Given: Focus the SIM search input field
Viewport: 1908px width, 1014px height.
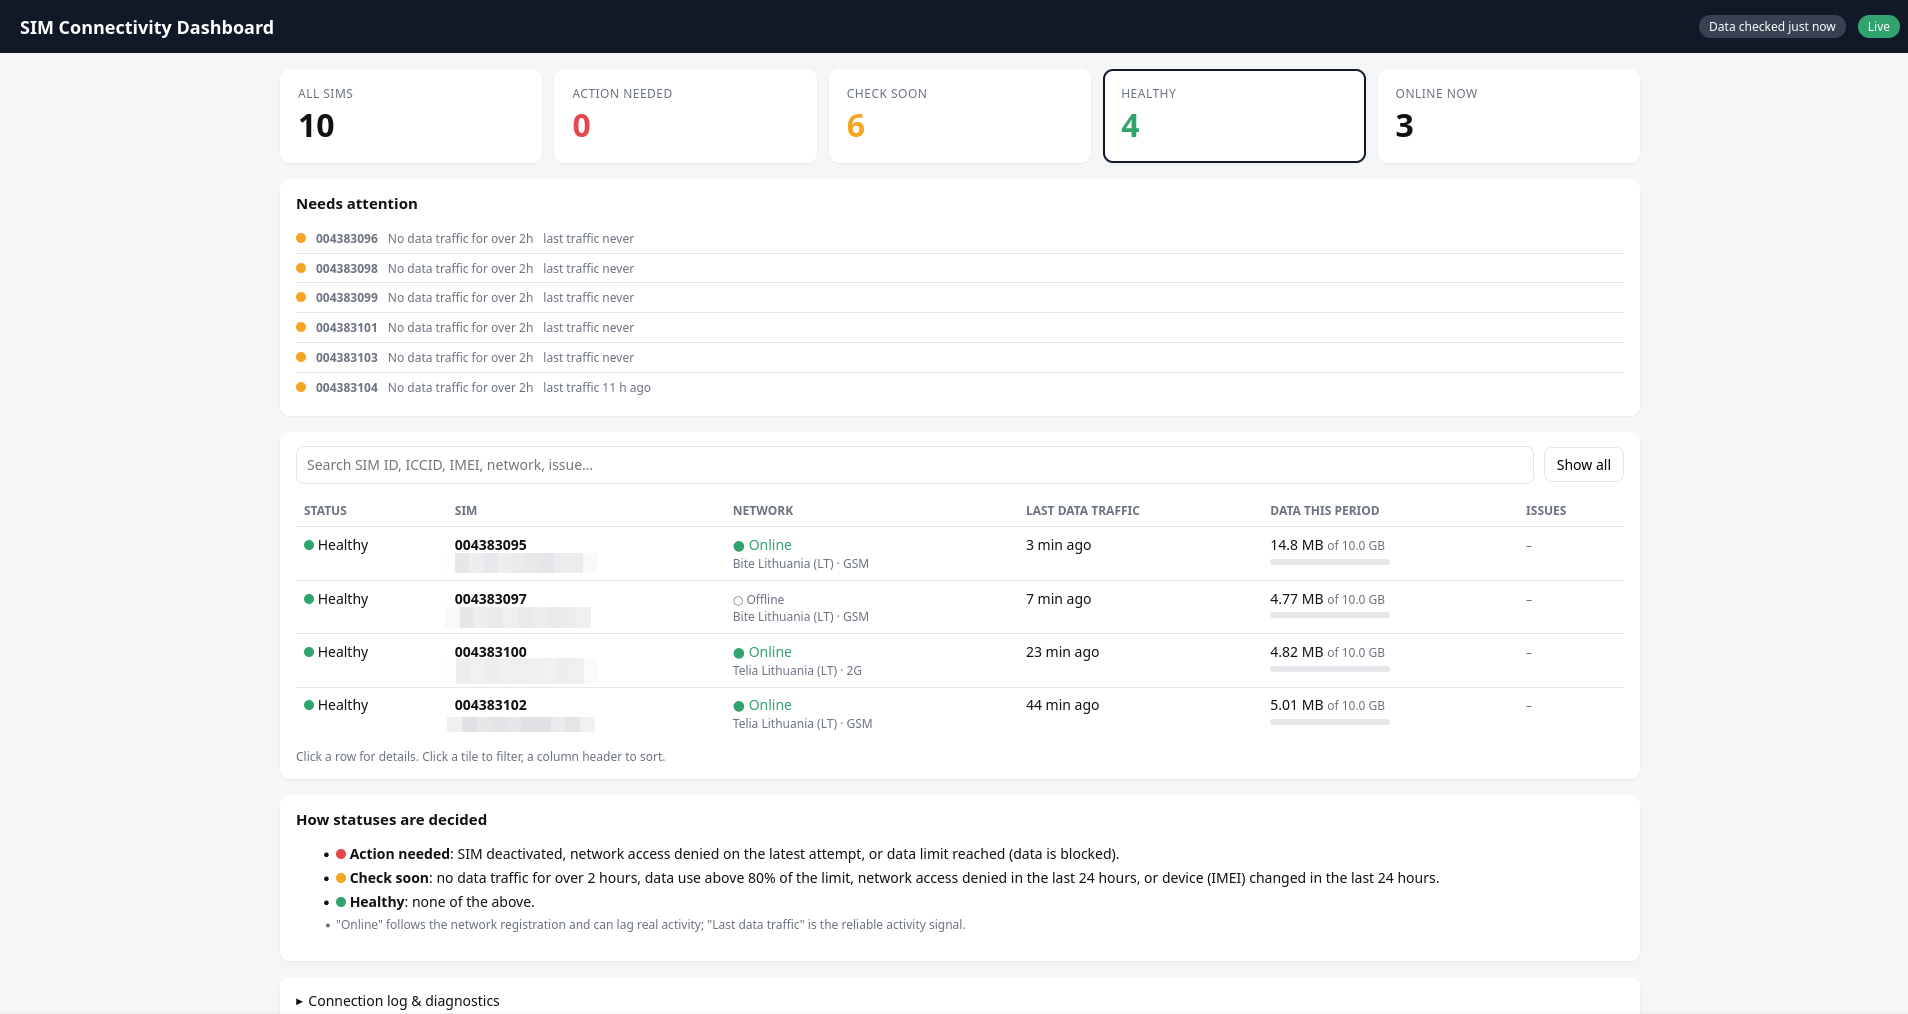Looking at the screenshot, I should 914,465.
